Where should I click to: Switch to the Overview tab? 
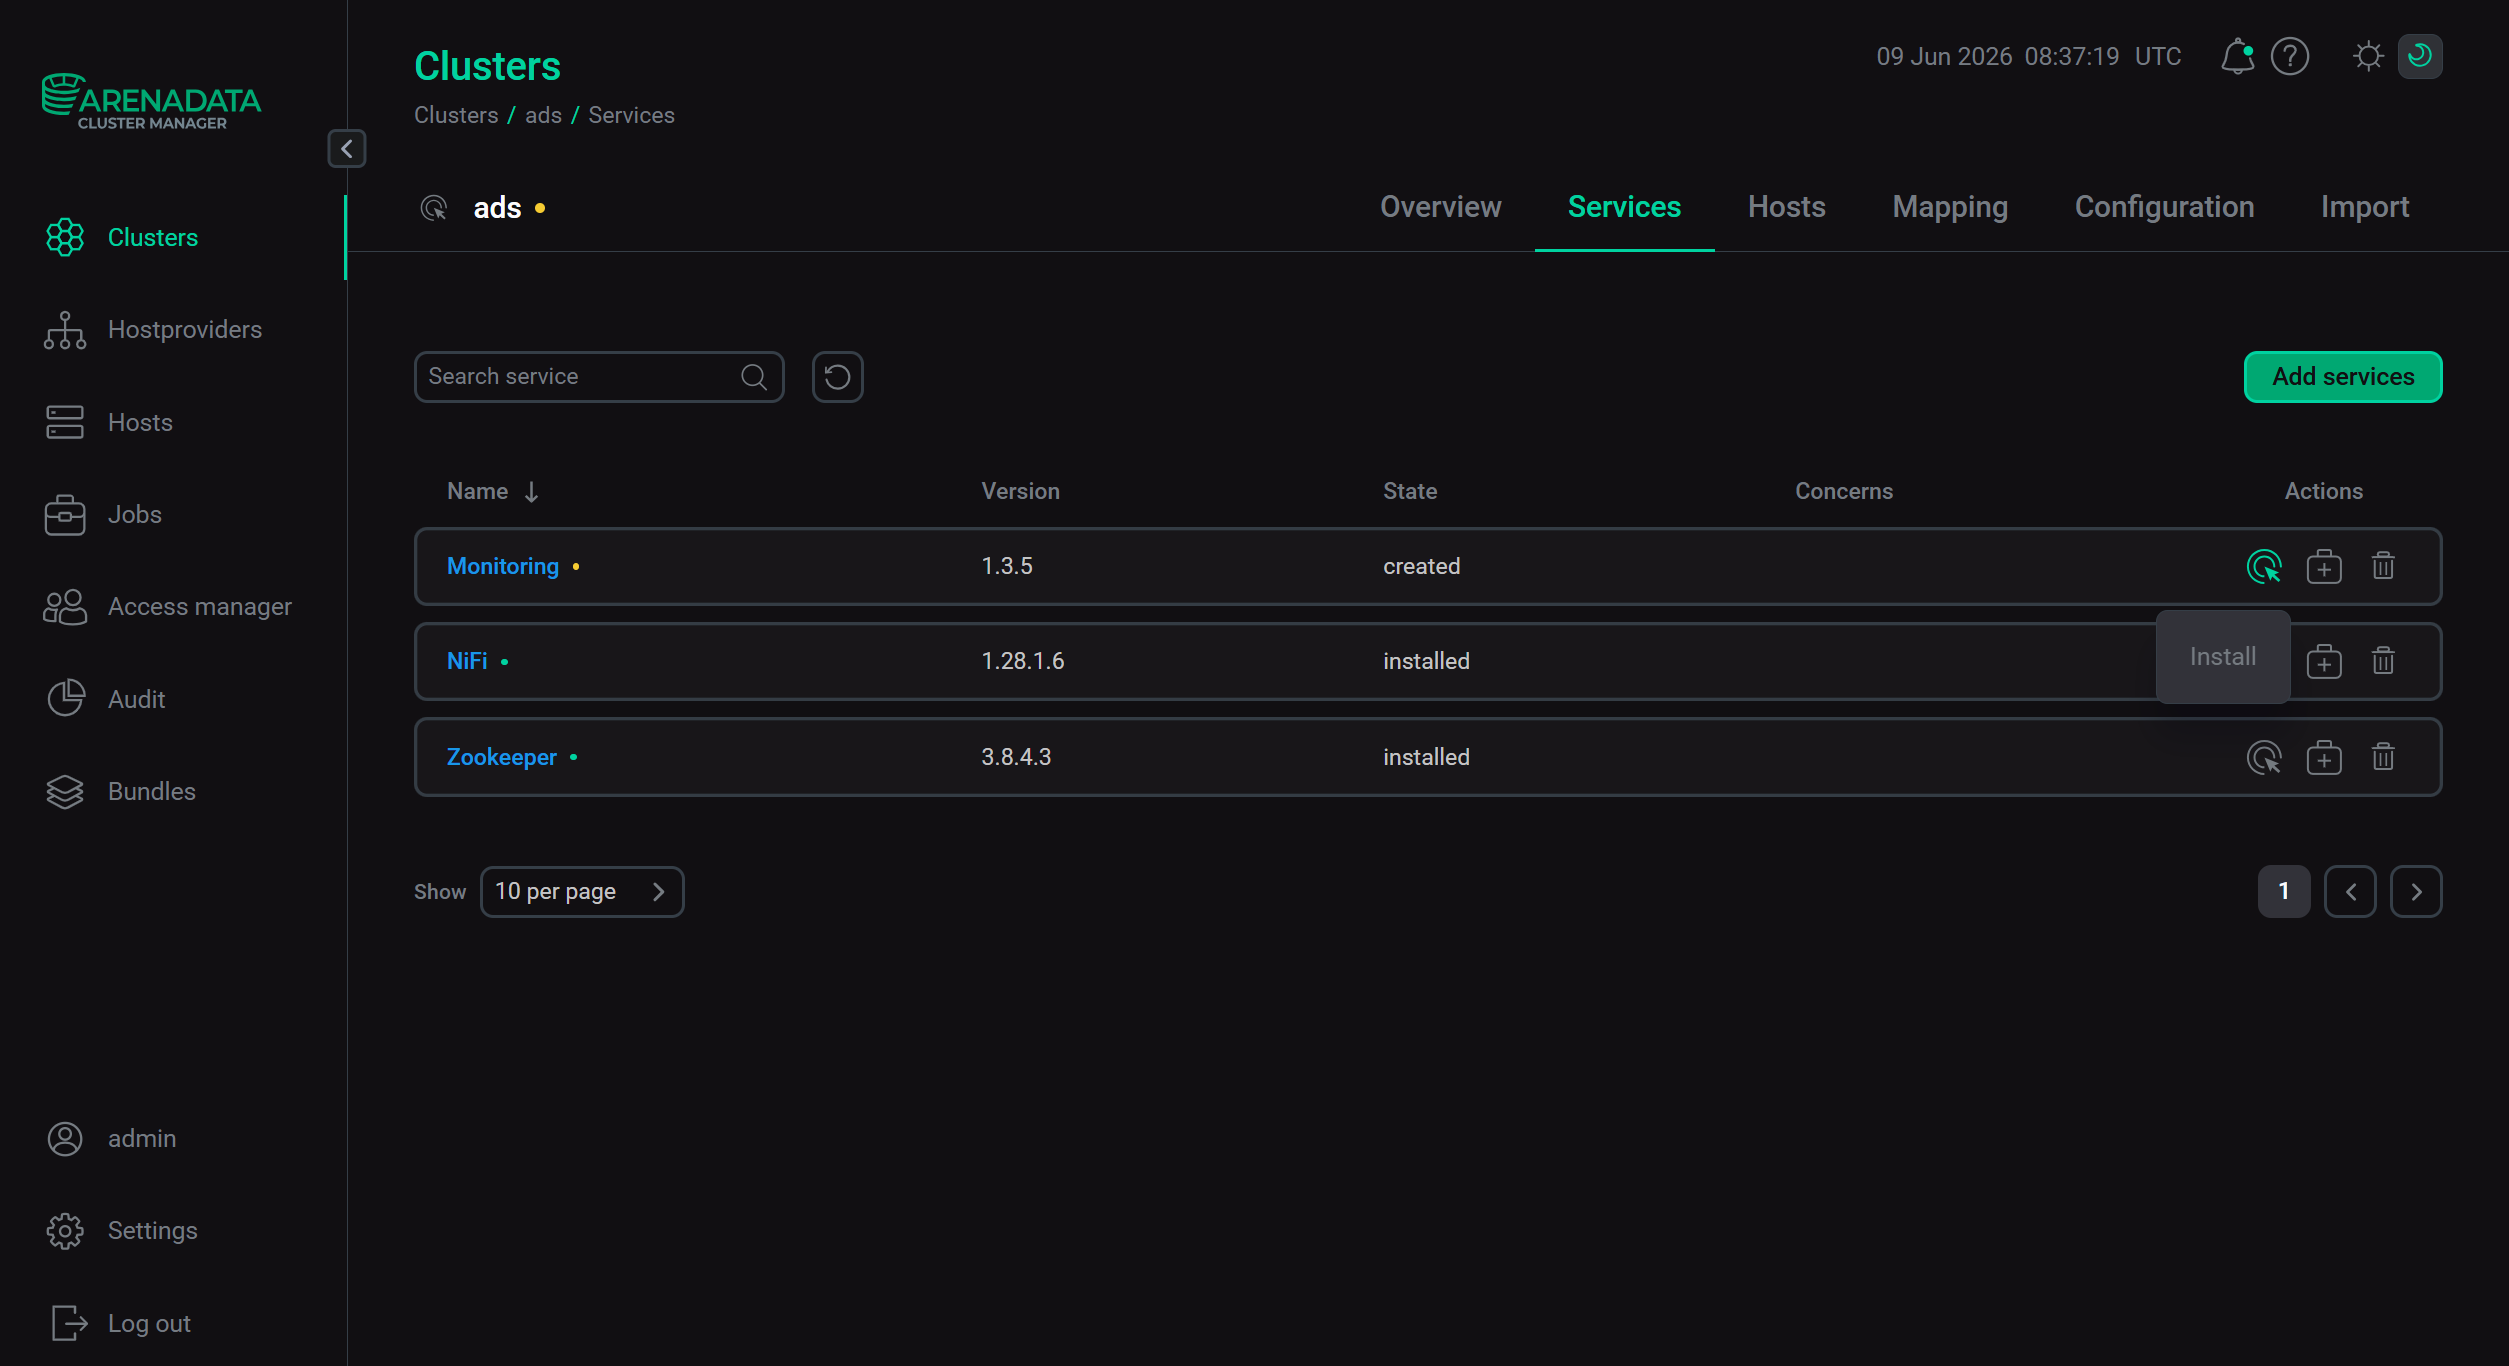tap(1440, 207)
